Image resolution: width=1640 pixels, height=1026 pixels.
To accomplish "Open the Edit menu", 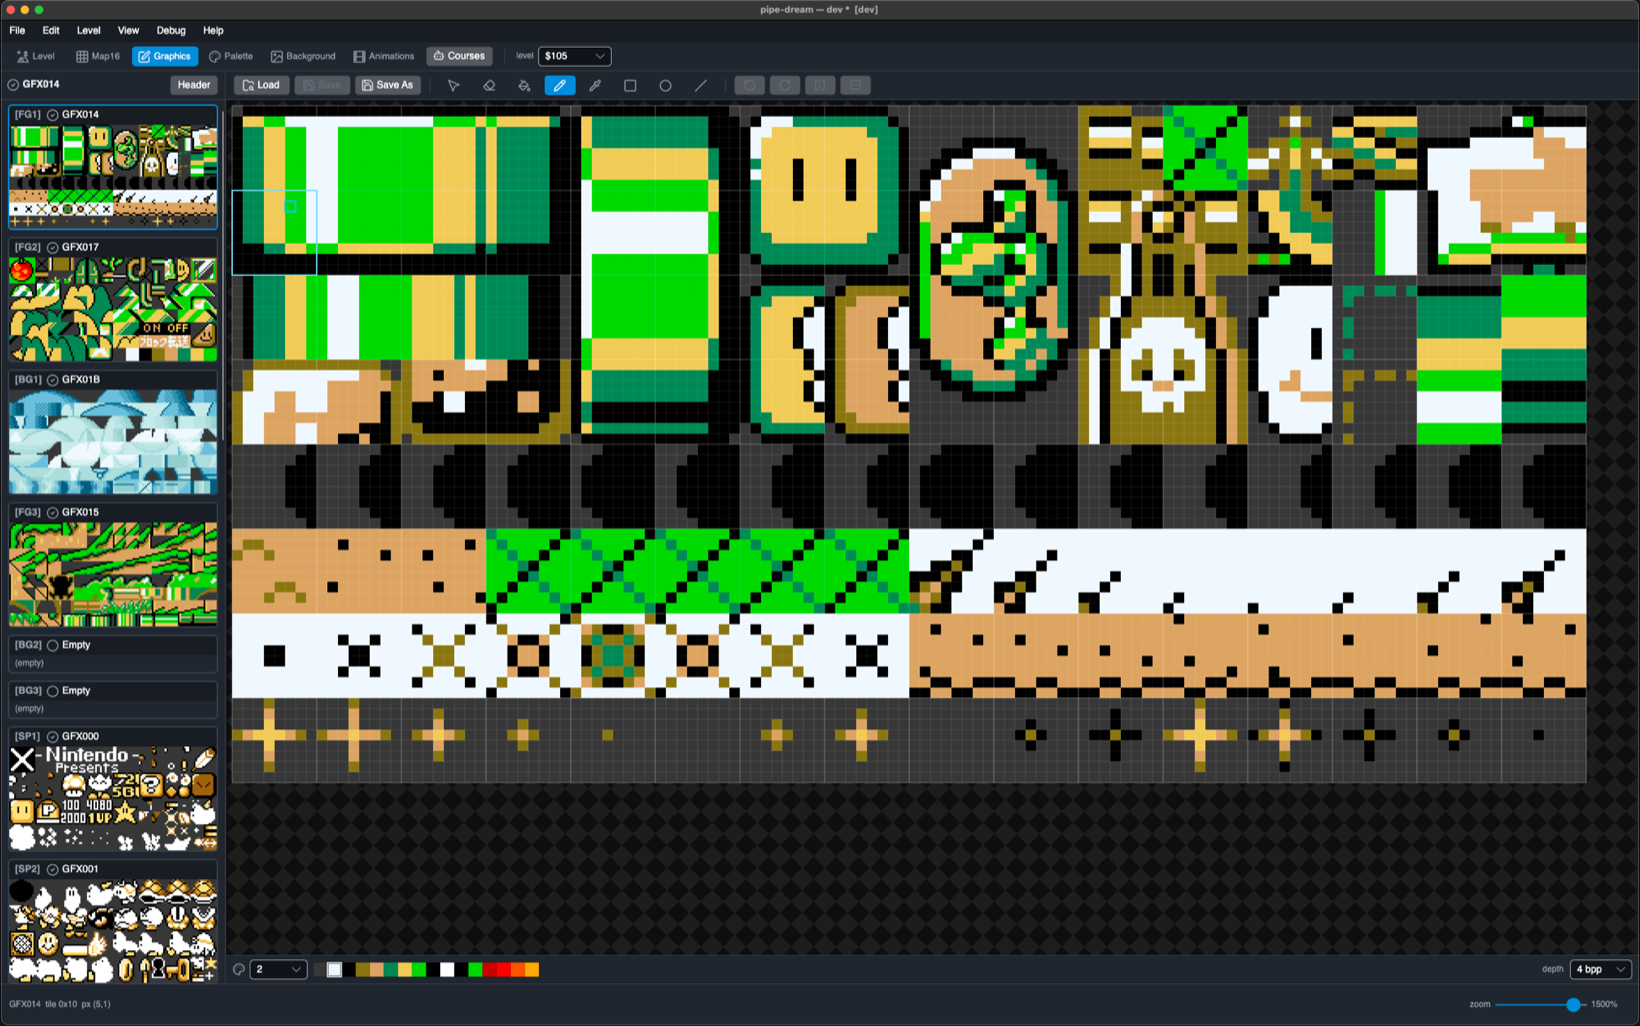I will (51, 30).
